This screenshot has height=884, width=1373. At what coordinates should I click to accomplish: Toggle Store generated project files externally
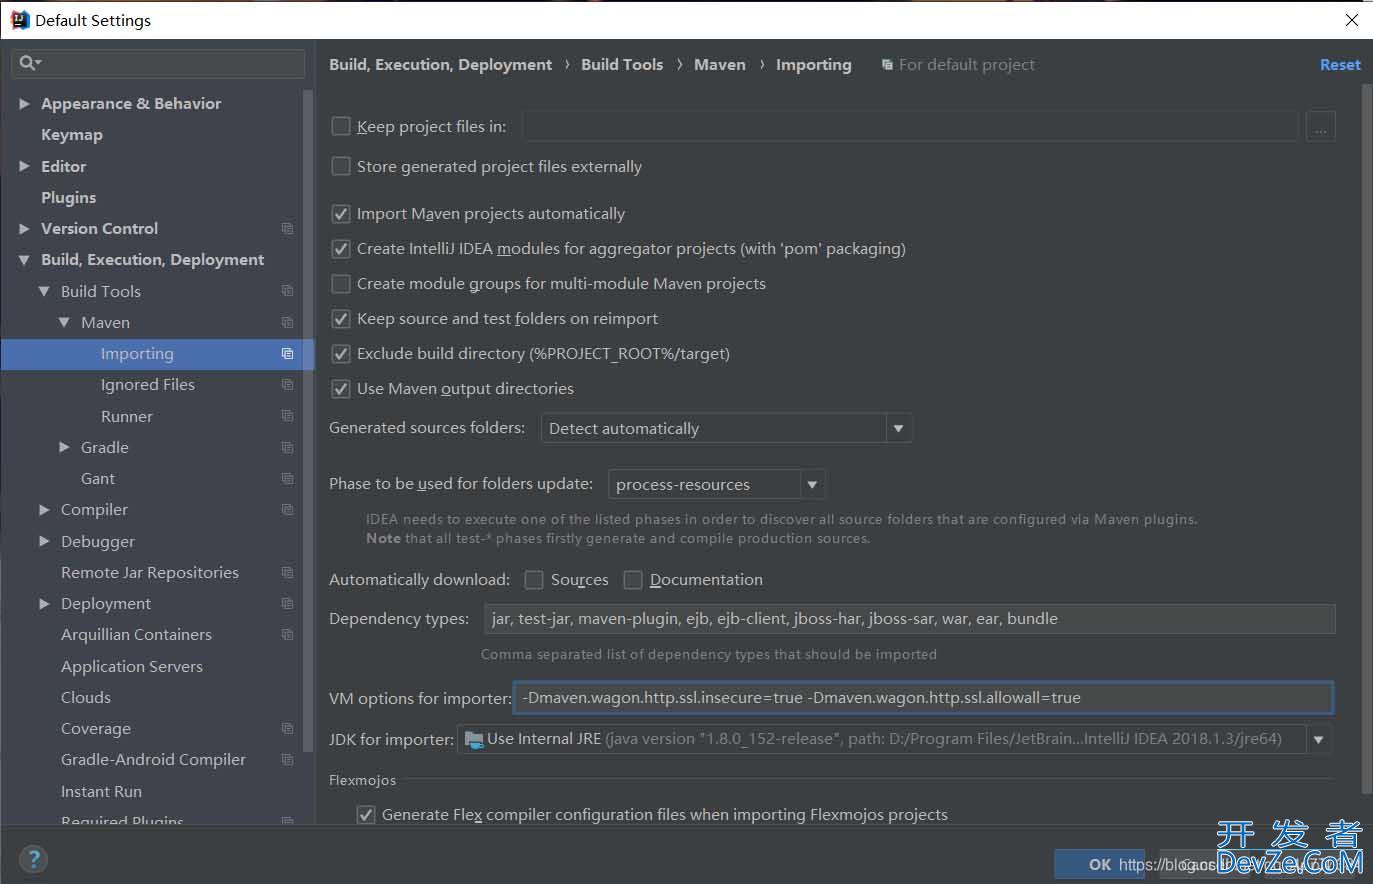(x=341, y=167)
